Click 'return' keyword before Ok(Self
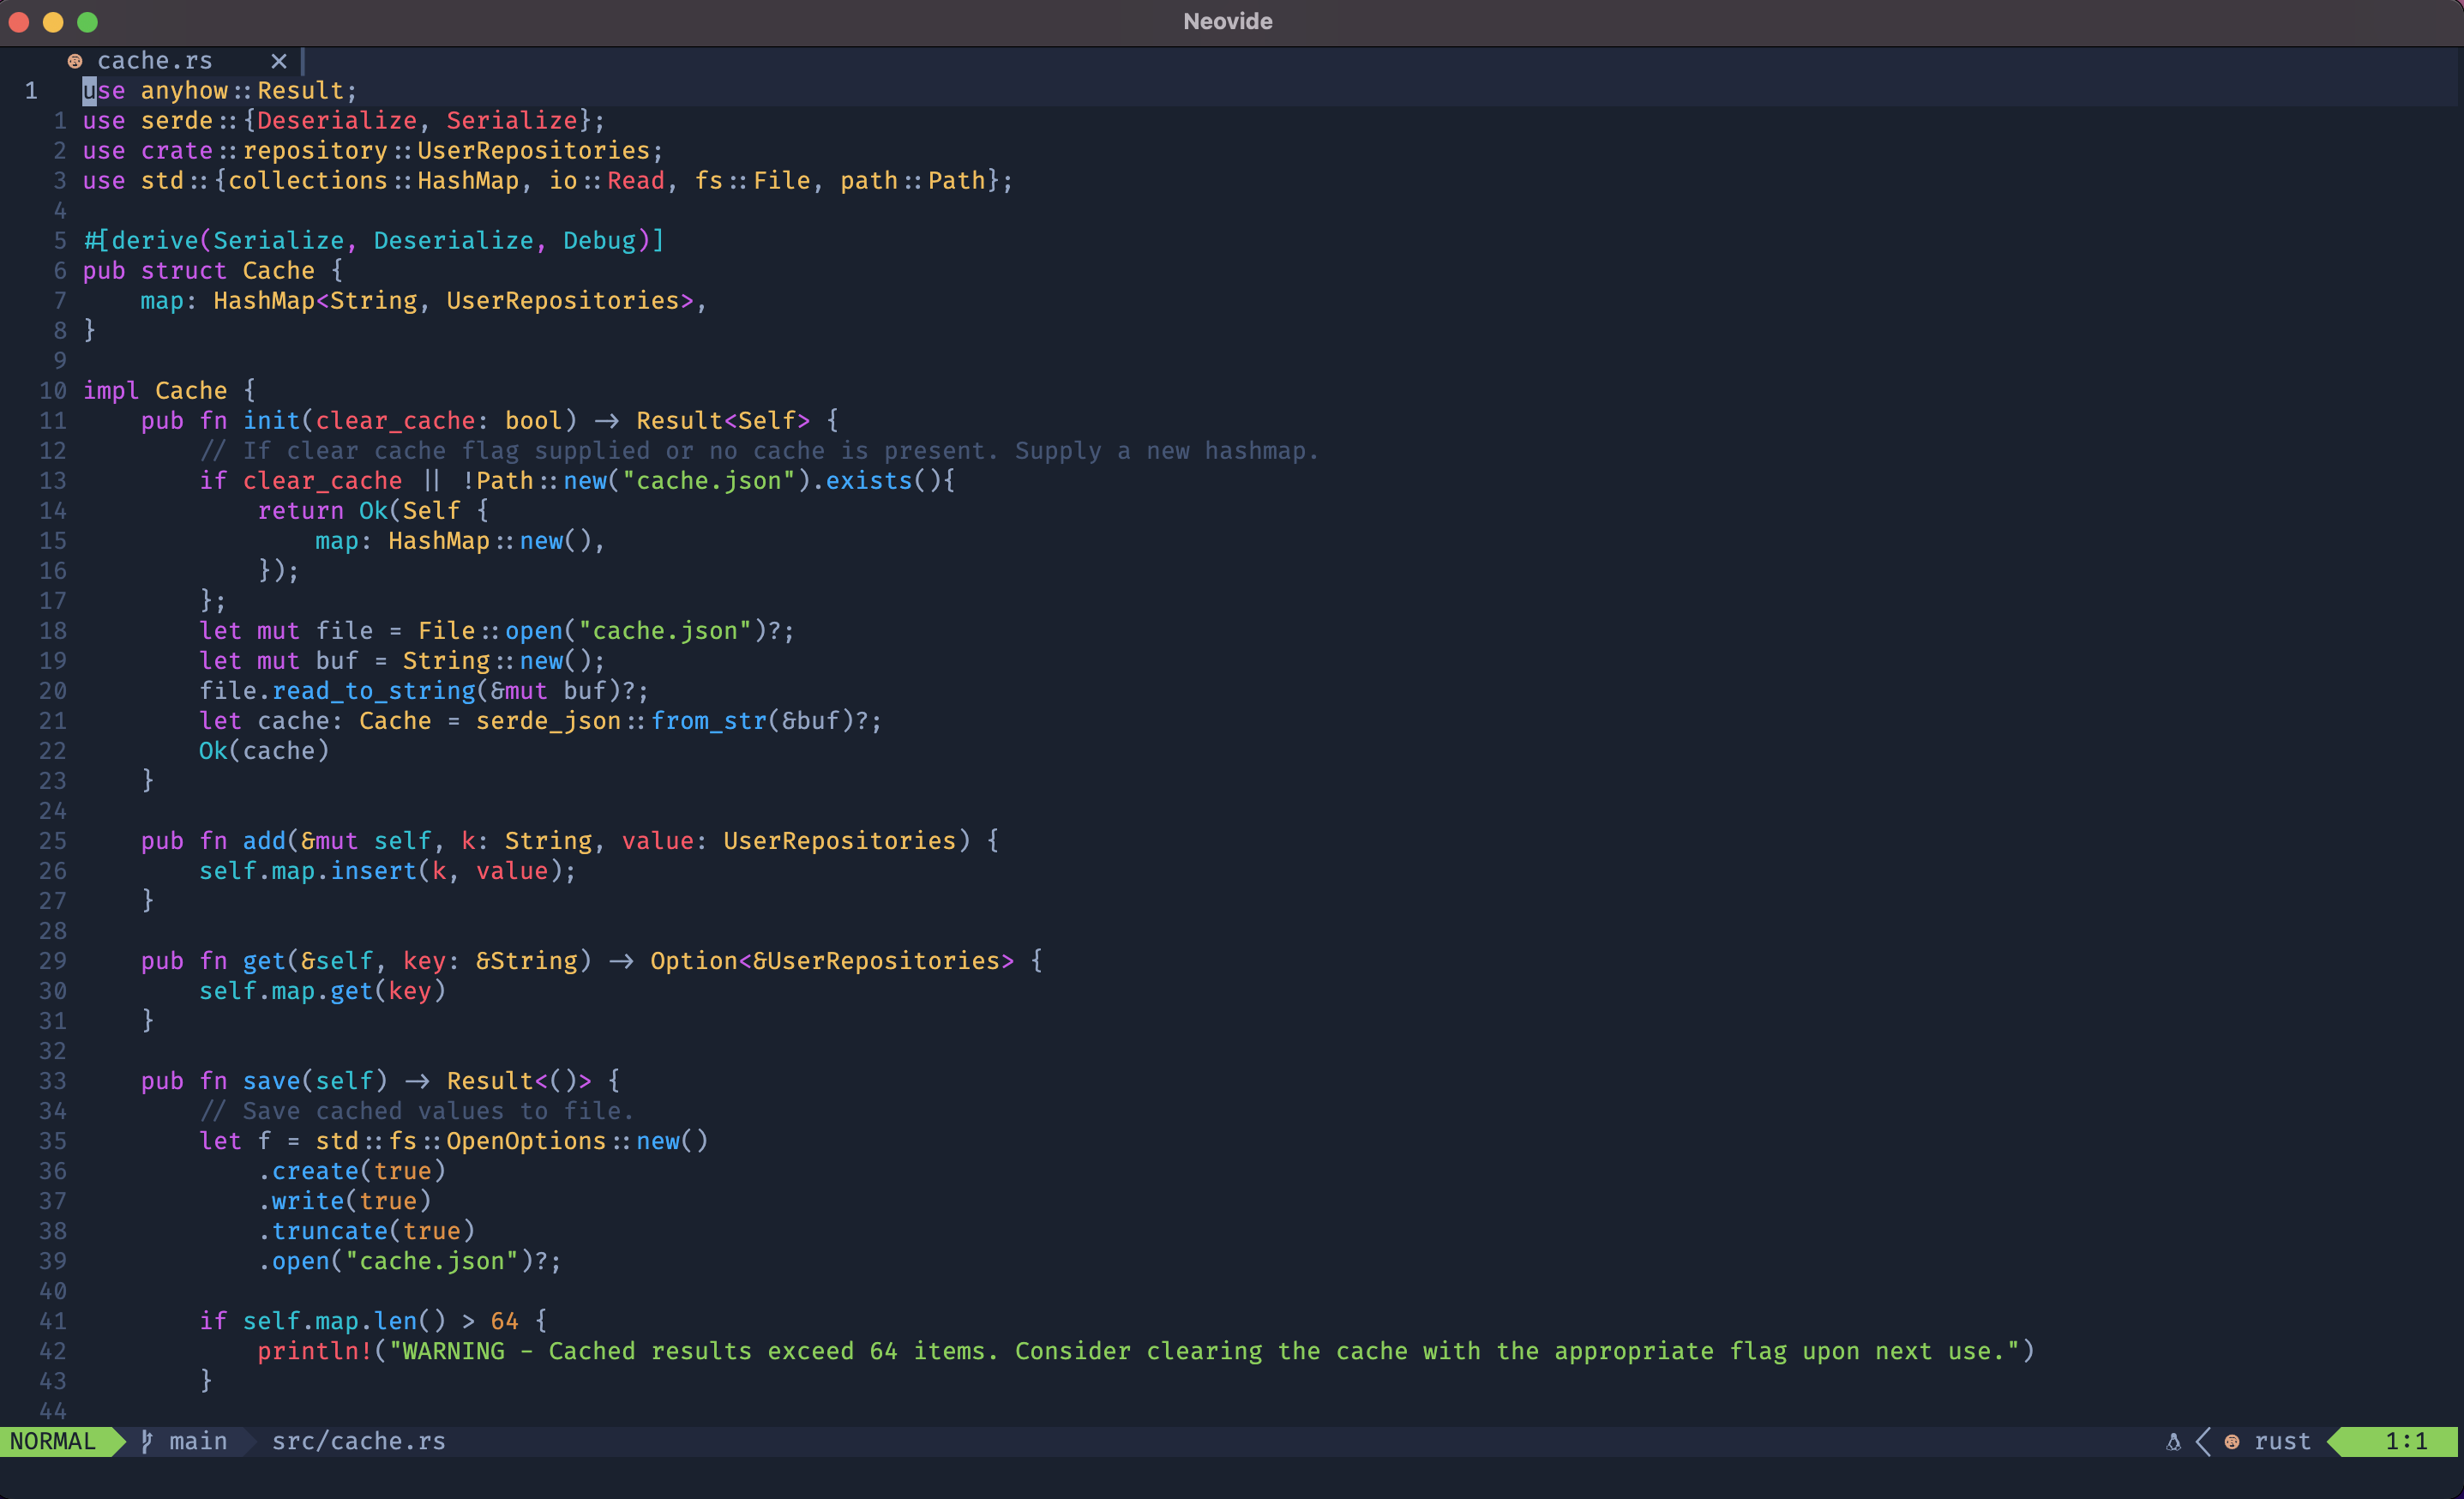Viewport: 2464px width, 1499px height. point(300,511)
